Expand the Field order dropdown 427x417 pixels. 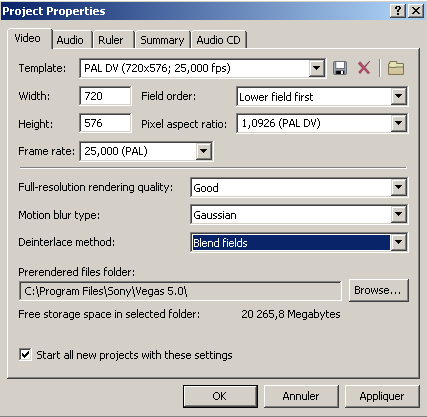point(399,97)
